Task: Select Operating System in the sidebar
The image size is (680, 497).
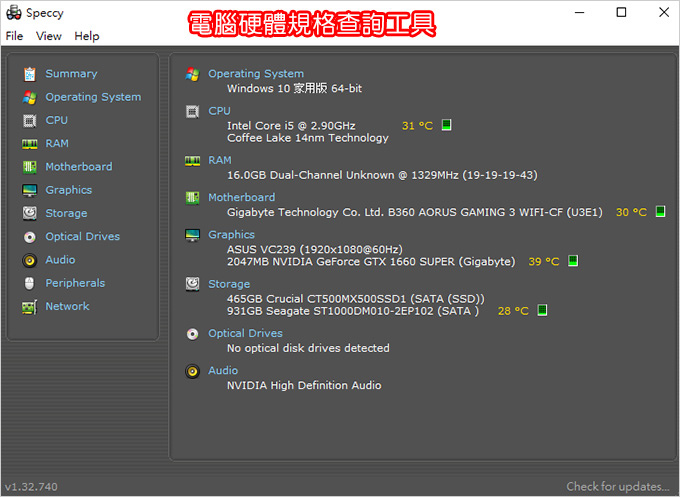Action: 93,97
